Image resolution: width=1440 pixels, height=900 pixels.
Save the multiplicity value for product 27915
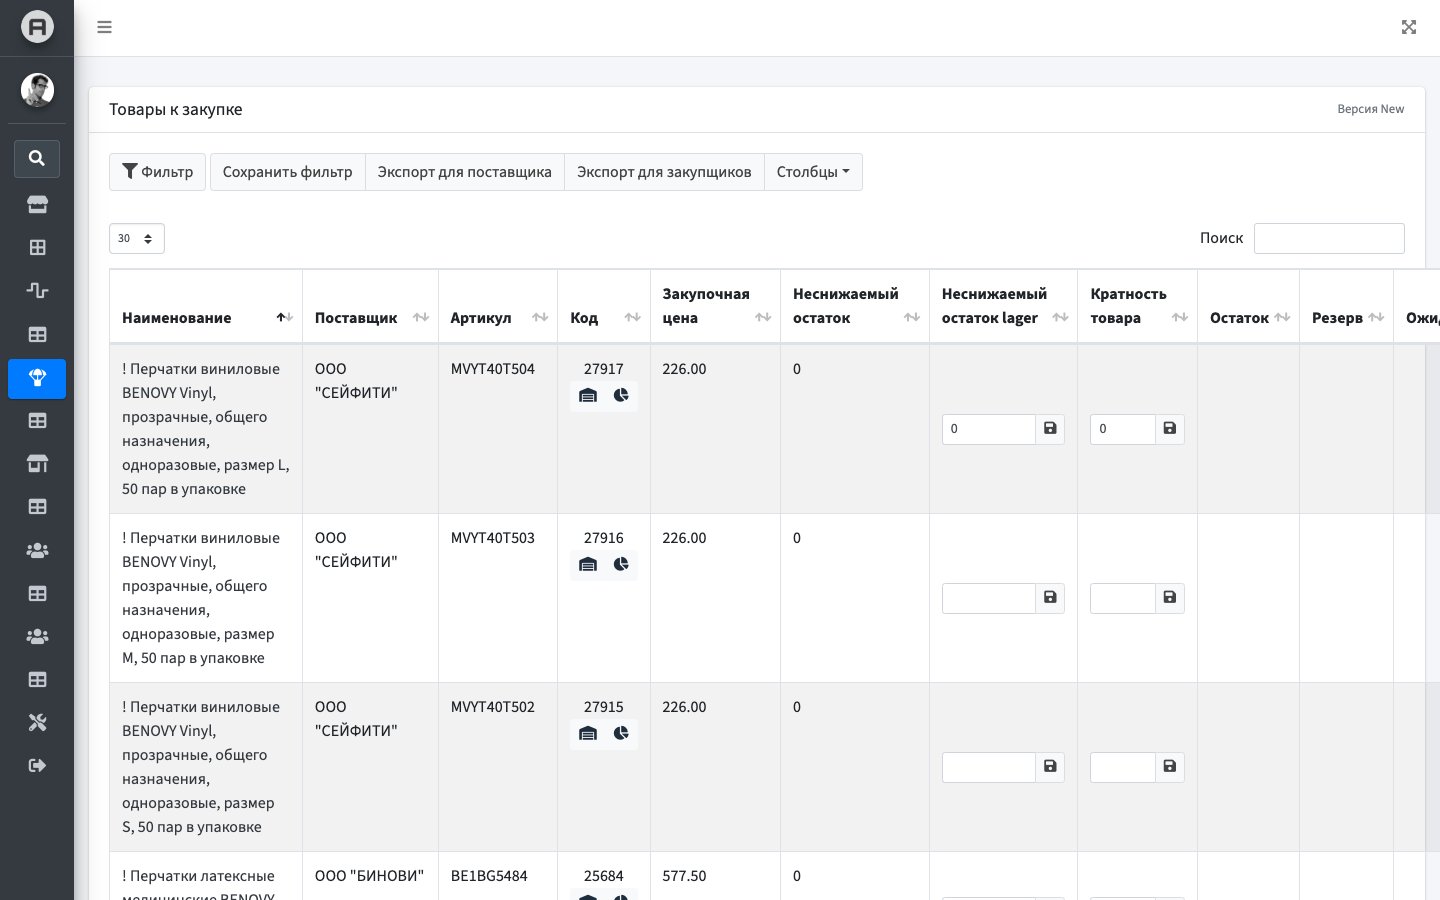1170,767
